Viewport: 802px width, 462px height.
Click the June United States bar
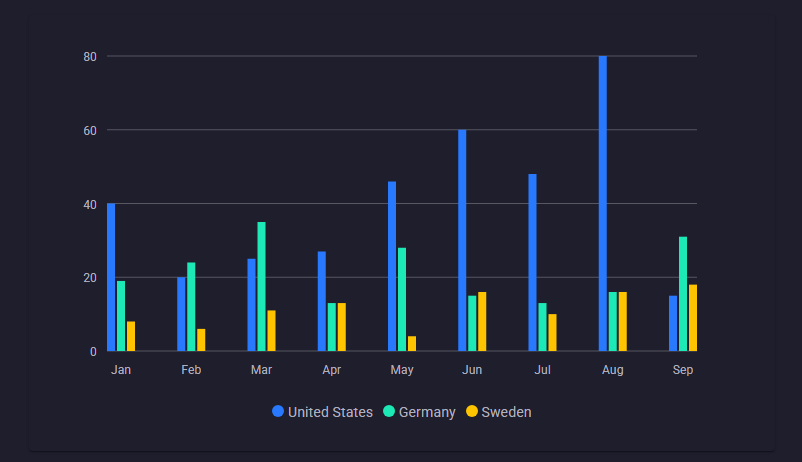tap(462, 240)
